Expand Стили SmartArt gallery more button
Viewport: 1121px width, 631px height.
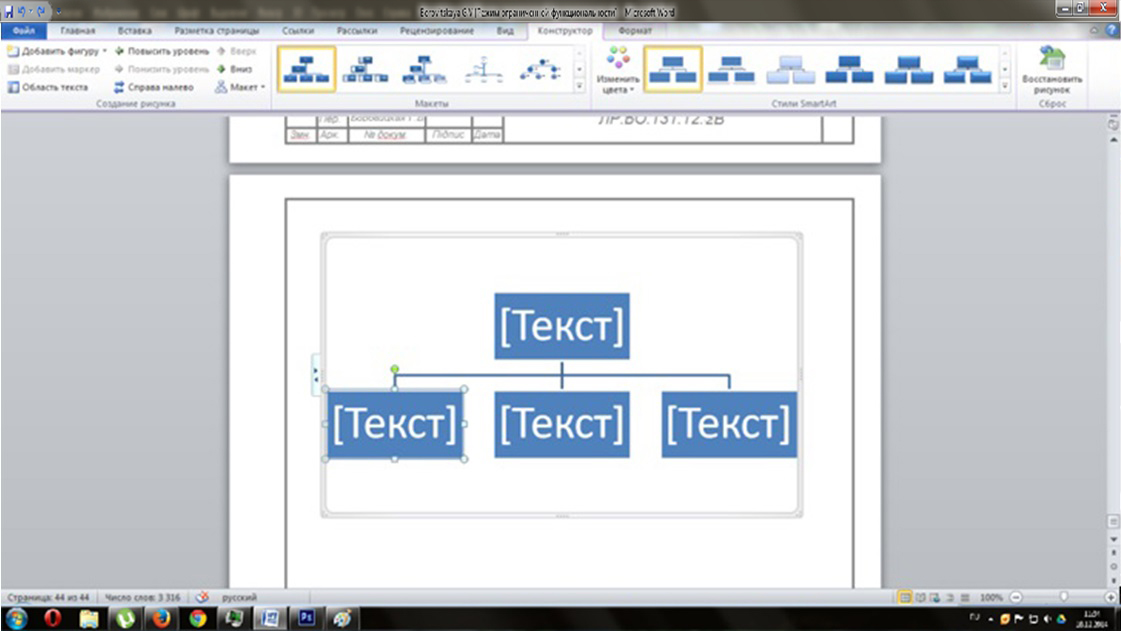point(1004,86)
